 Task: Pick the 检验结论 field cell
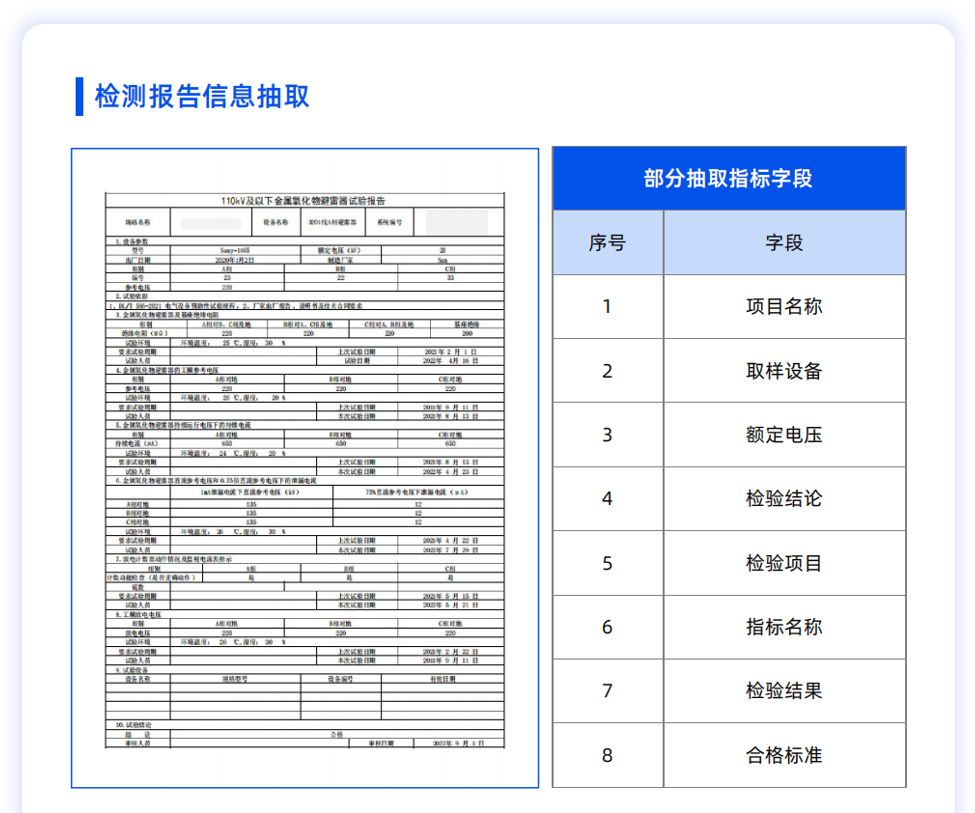click(x=784, y=499)
